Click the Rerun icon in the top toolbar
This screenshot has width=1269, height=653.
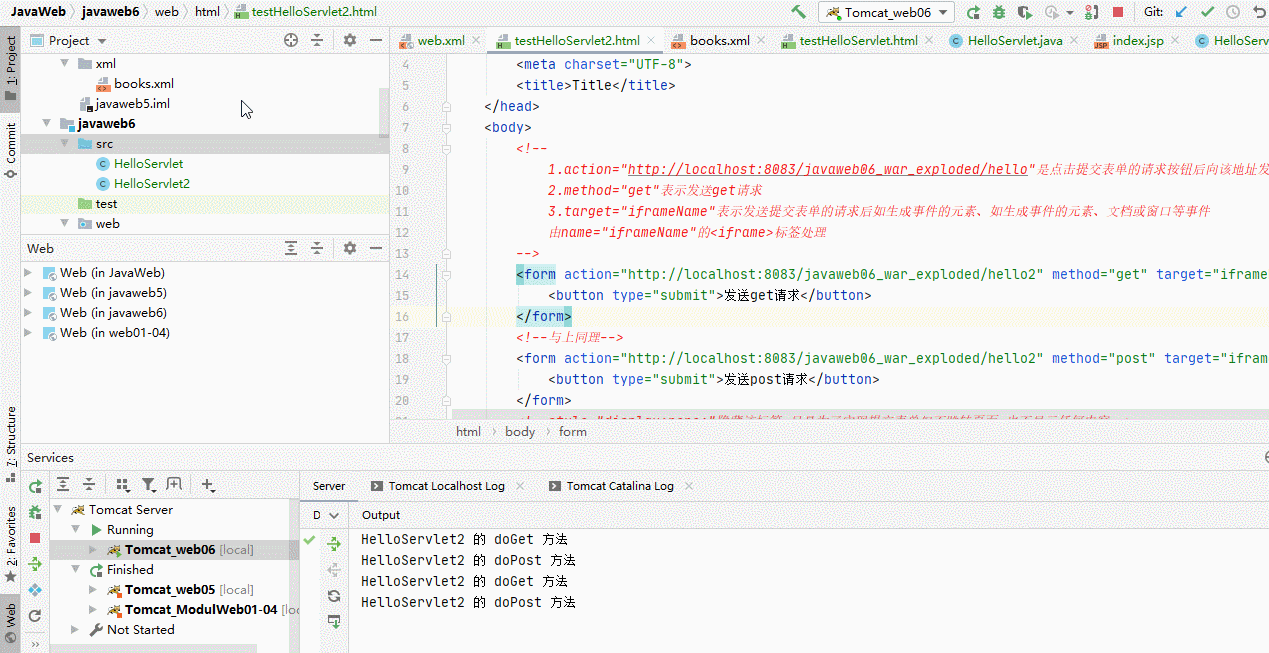coord(973,12)
